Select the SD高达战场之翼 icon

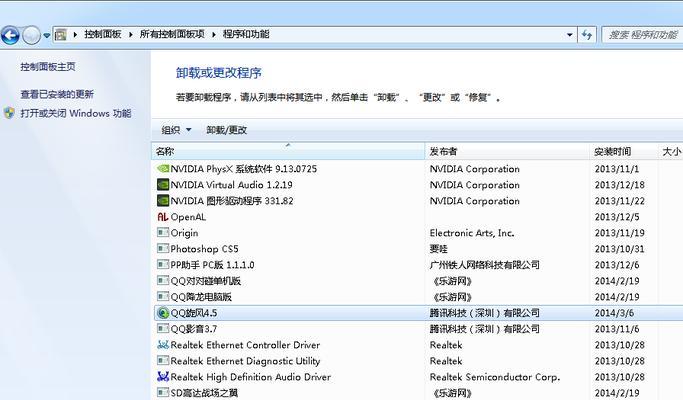(x=162, y=393)
